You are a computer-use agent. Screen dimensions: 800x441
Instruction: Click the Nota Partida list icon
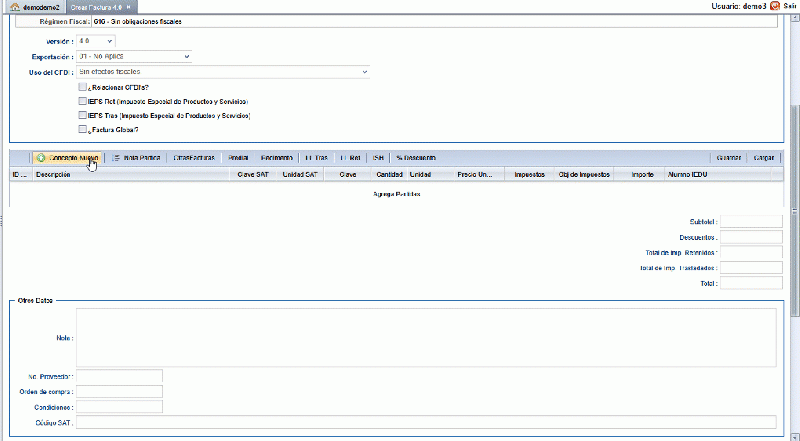[x=116, y=158]
